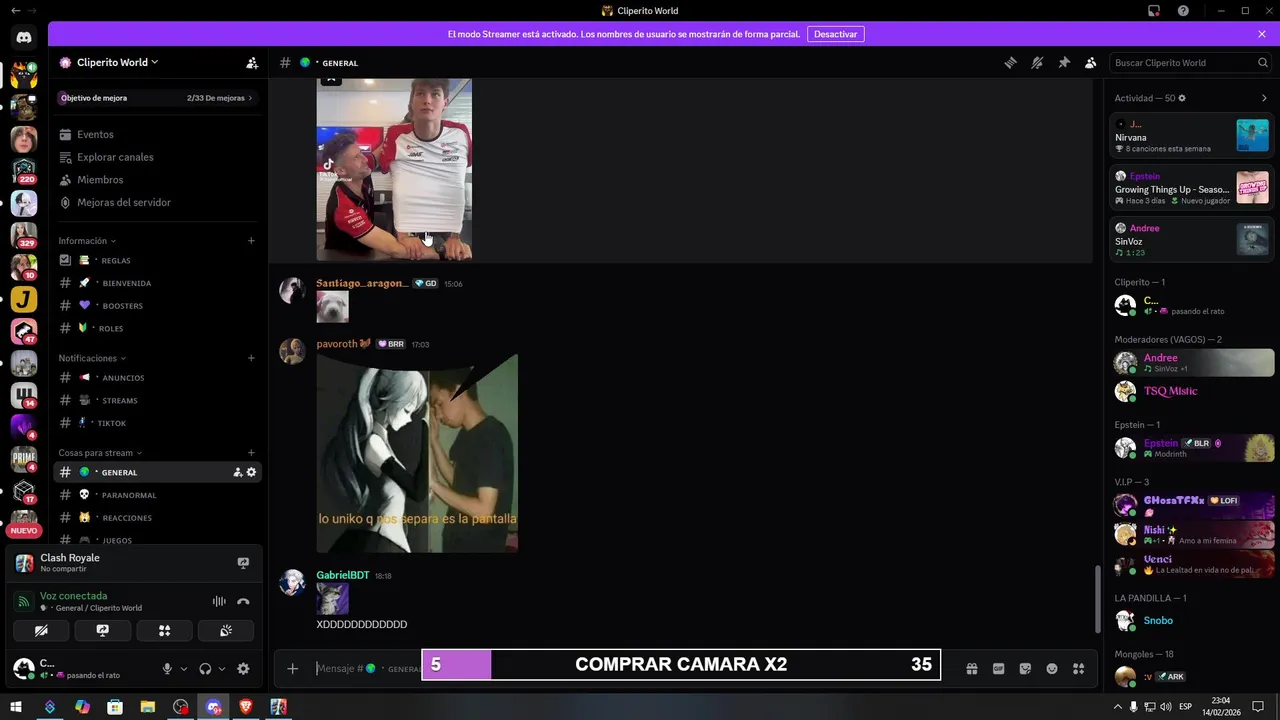Start an activity in voice panel
1280x720 pixels.
tap(164, 631)
